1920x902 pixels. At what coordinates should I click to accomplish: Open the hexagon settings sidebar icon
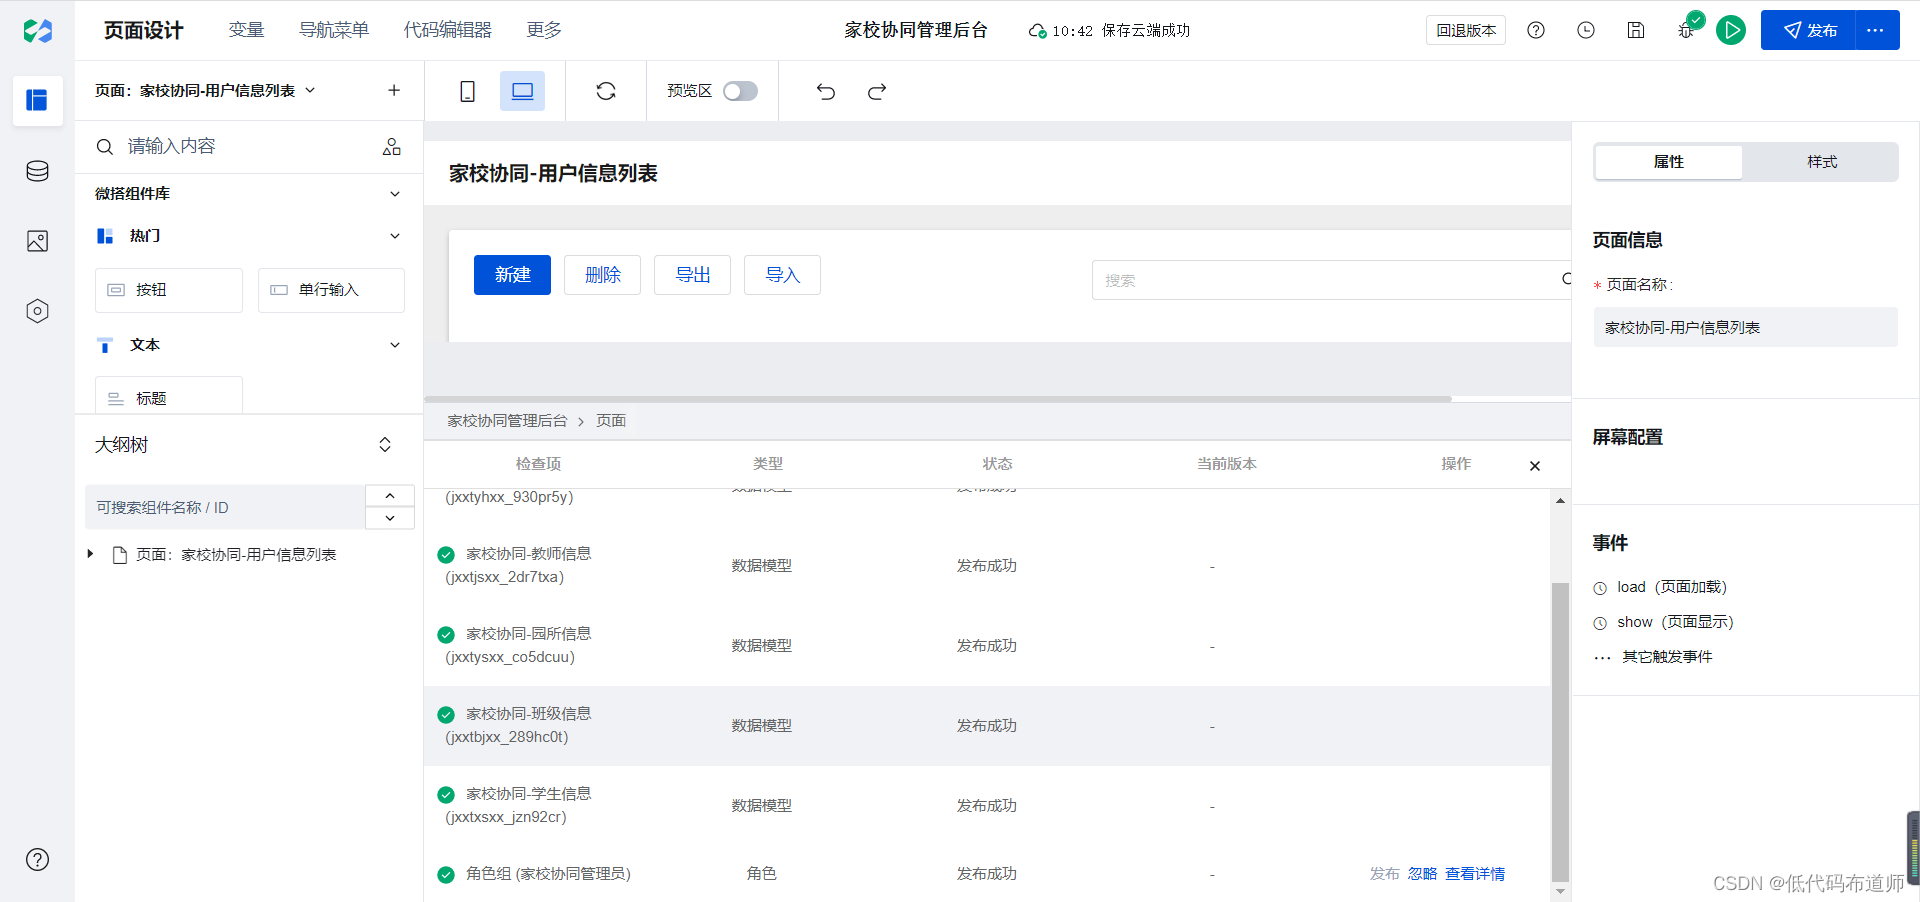click(37, 311)
